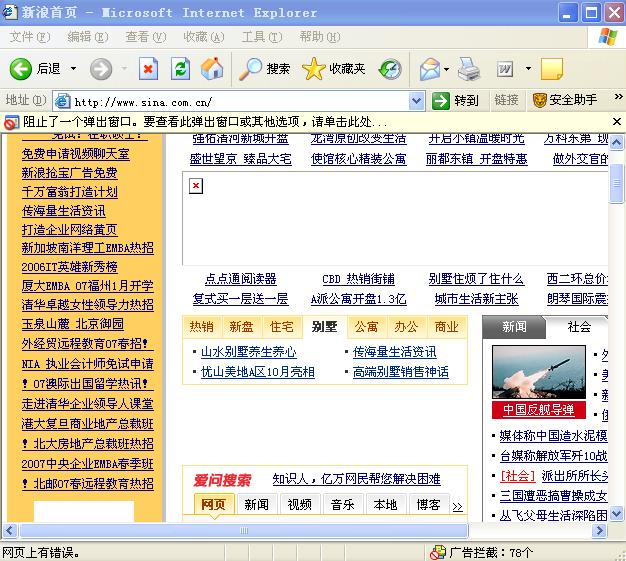Click the blocked pop-up information bar icon
The image size is (626, 561).
pyautogui.click(x=11, y=122)
